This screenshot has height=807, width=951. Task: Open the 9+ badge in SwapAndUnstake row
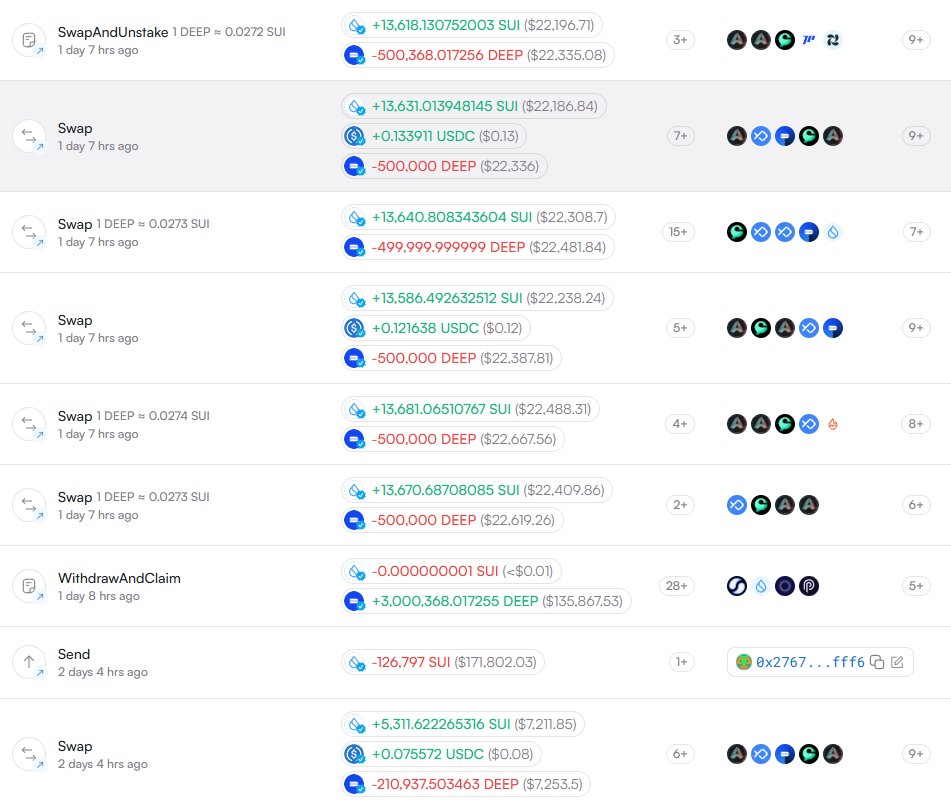tap(916, 40)
